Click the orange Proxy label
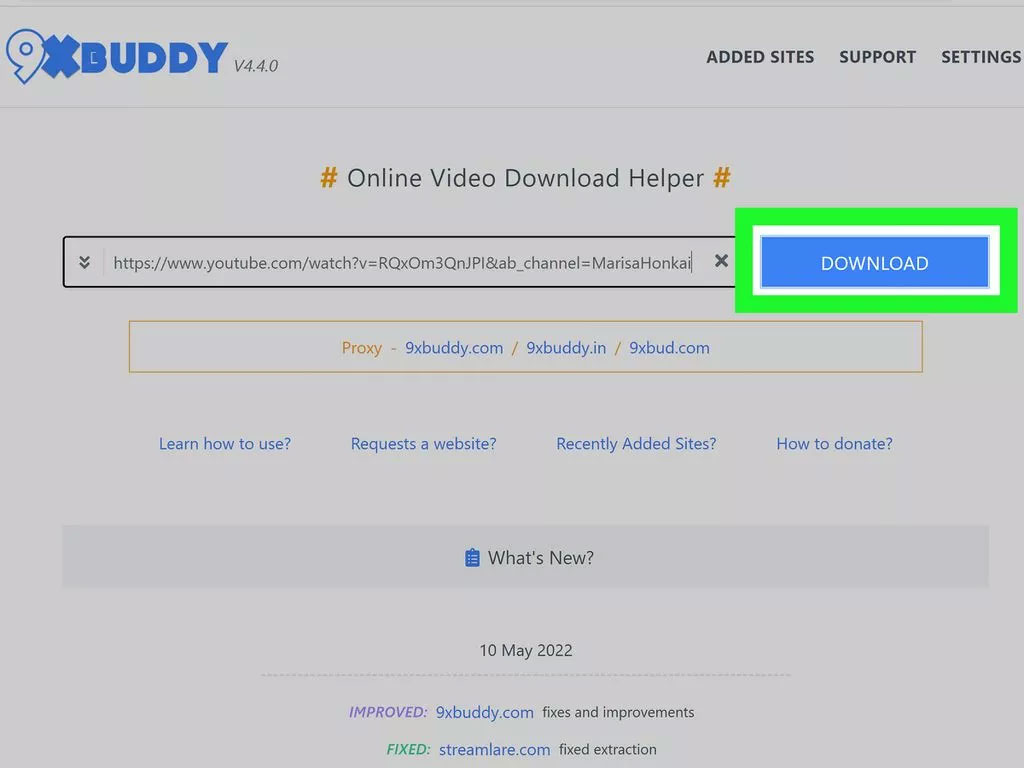 [362, 348]
